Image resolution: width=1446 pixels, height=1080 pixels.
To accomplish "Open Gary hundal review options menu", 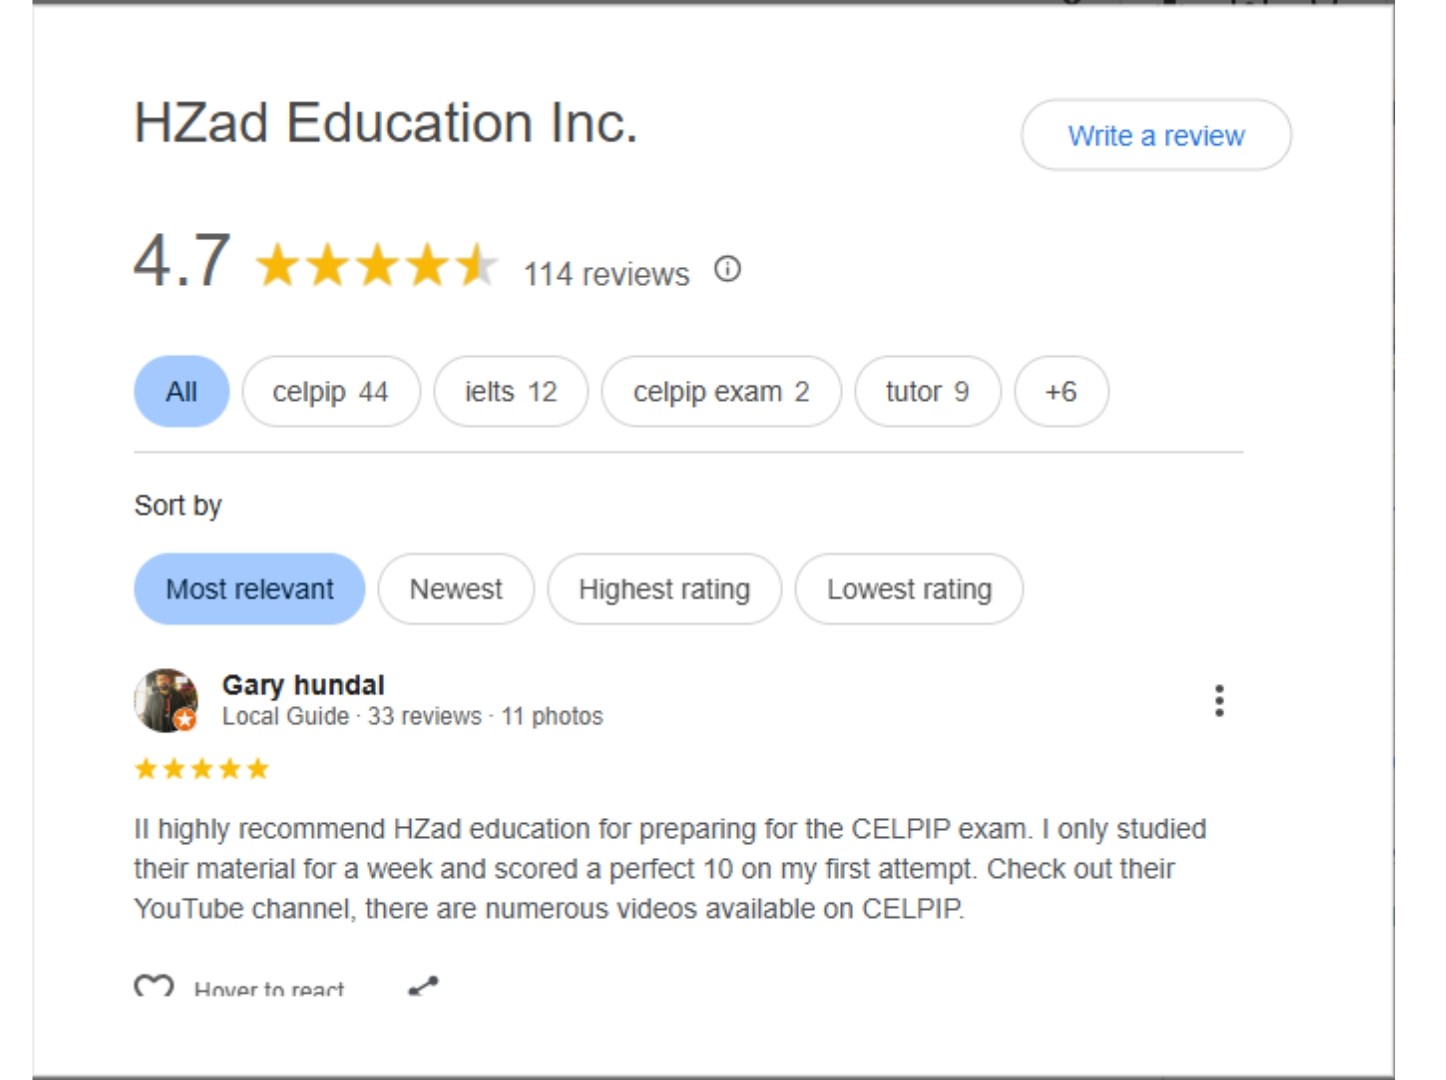I will (x=1218, y=701).
